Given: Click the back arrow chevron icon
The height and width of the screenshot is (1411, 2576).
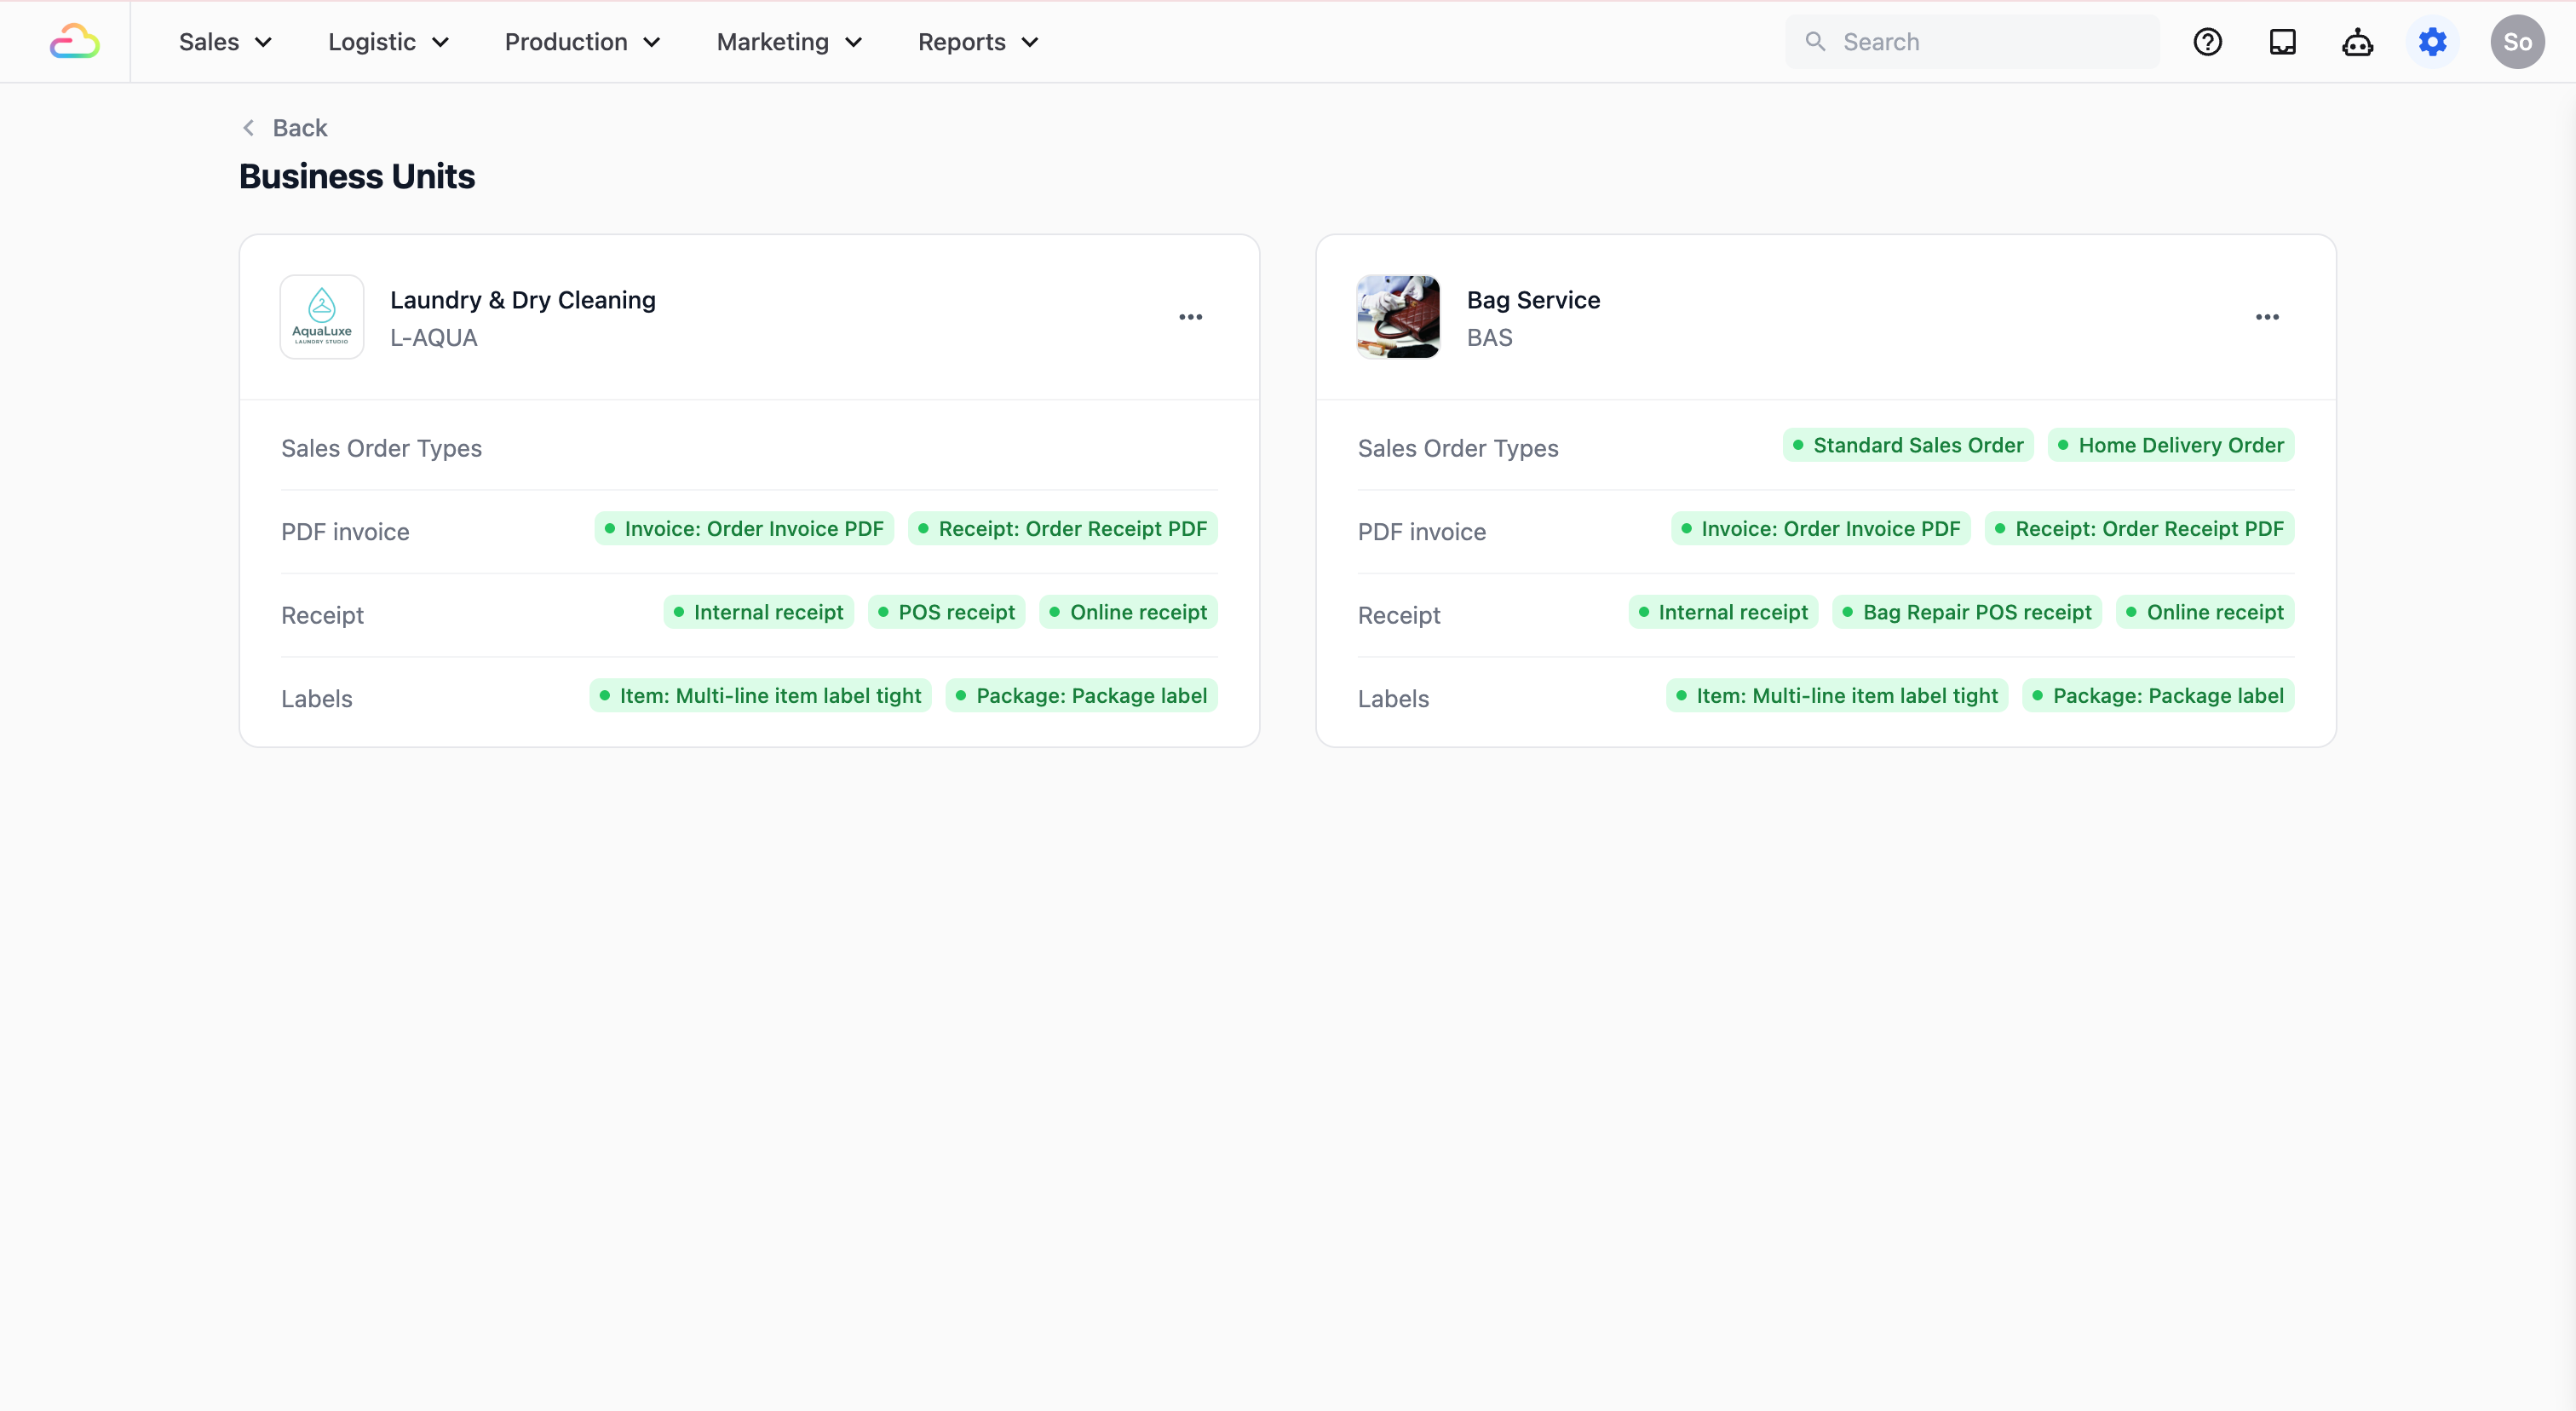Looking at the screenshot, I should (249, 128).
